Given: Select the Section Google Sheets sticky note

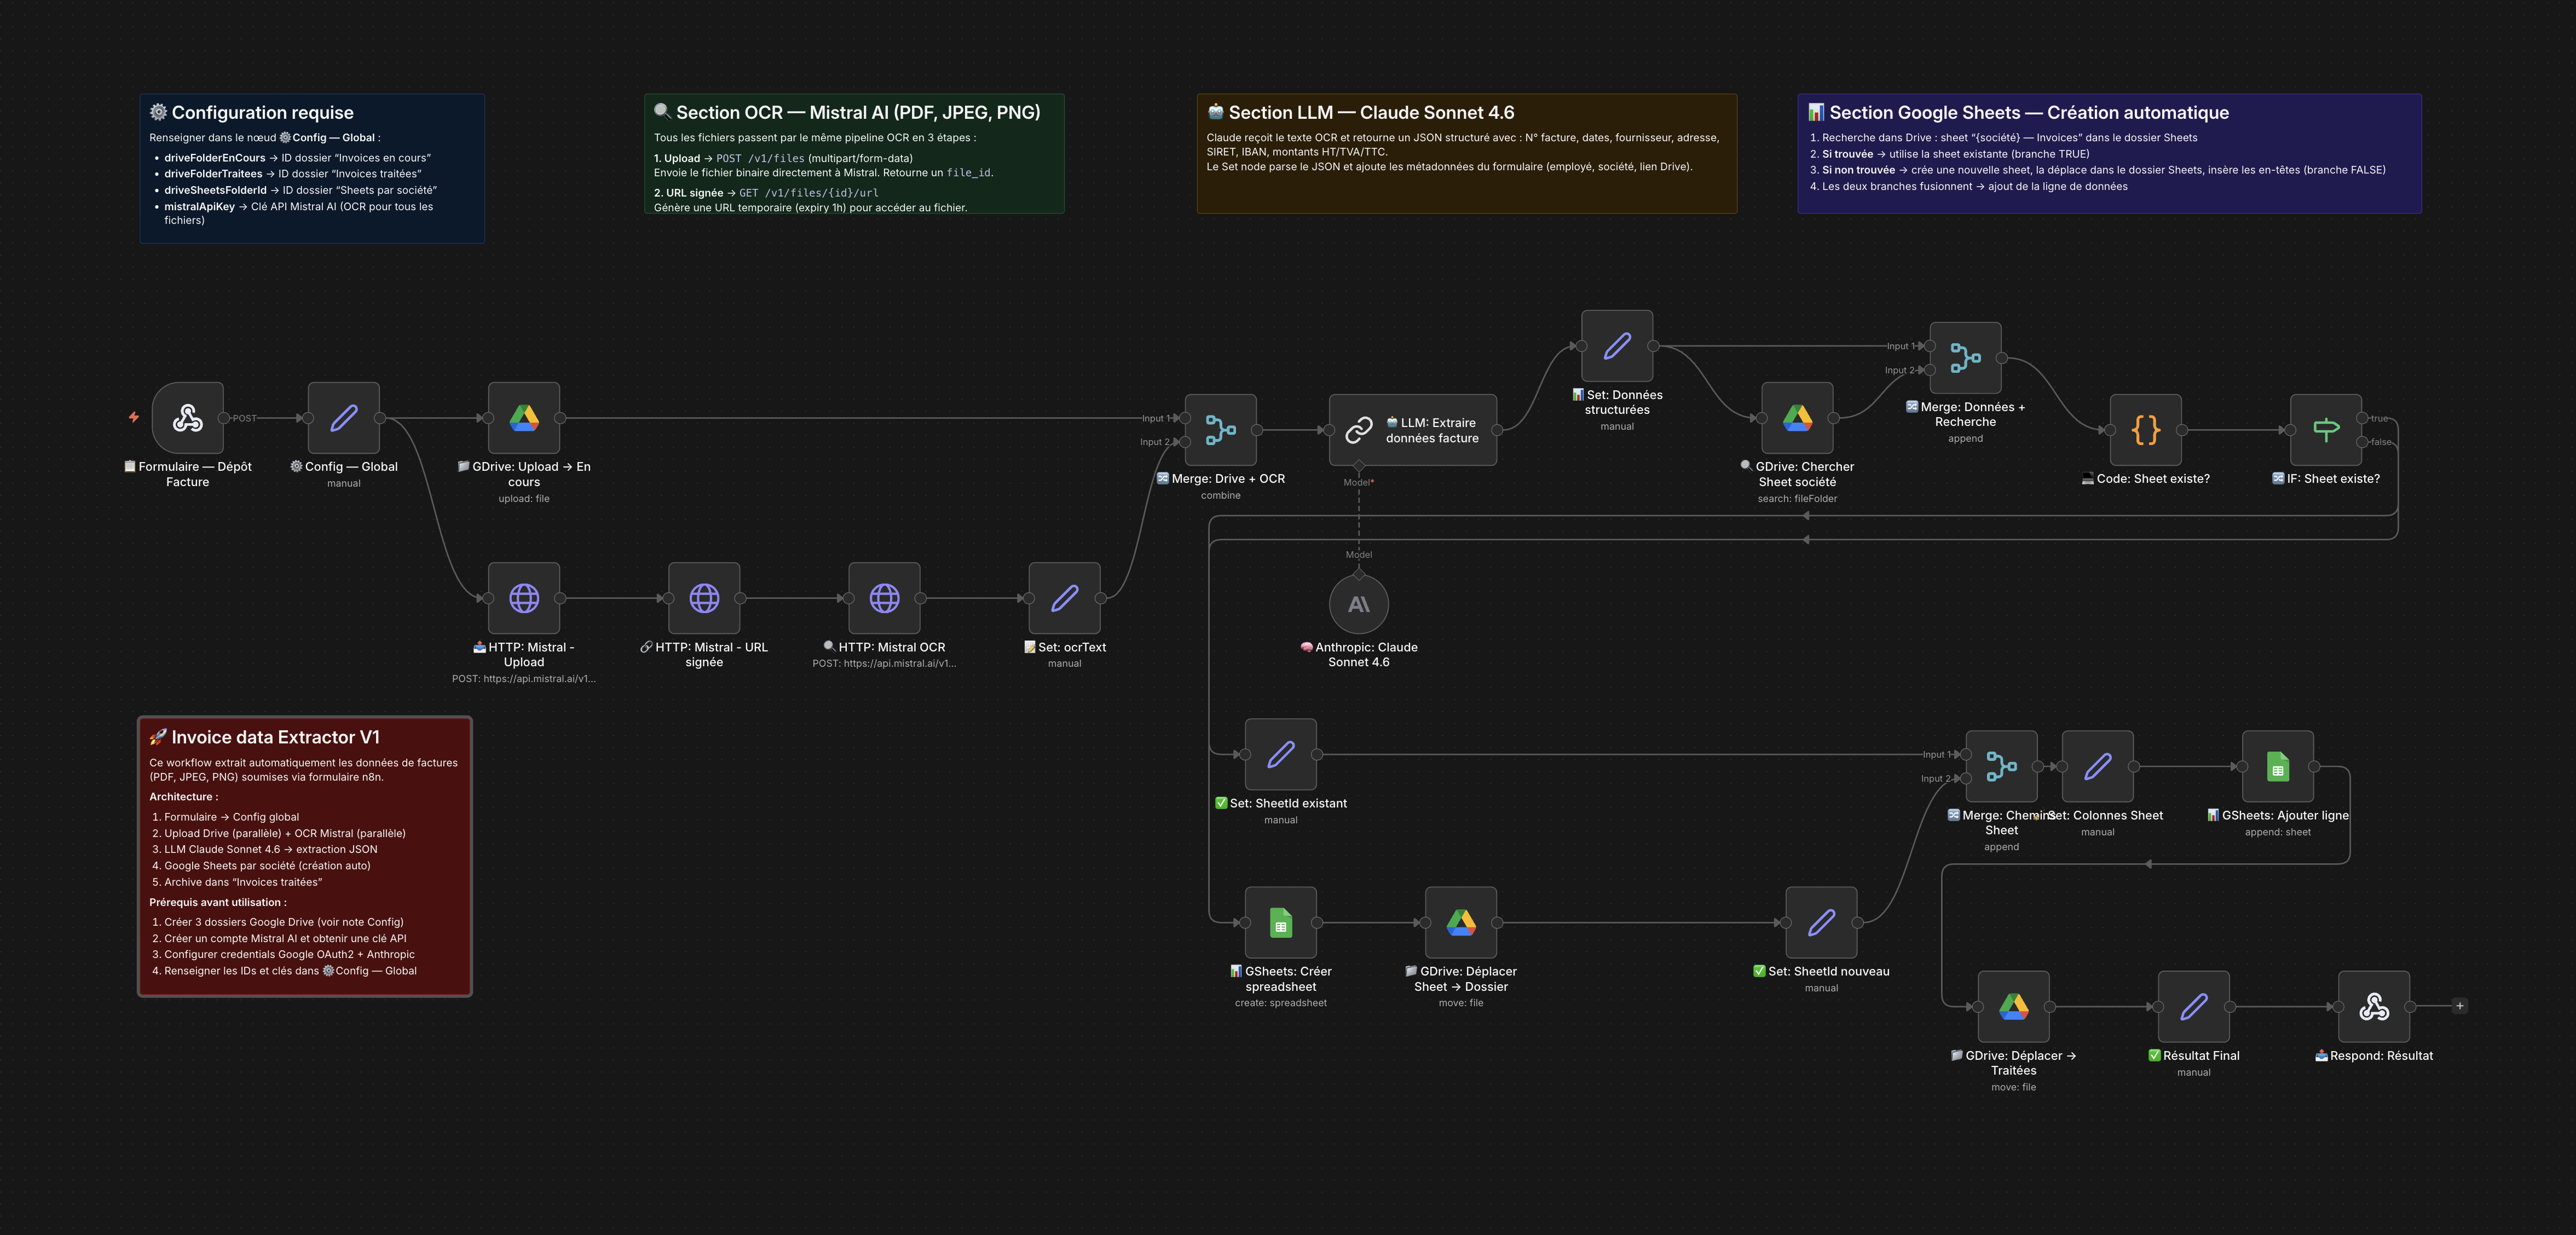Looking at the screenshot, I should [x=2110, y=153].
